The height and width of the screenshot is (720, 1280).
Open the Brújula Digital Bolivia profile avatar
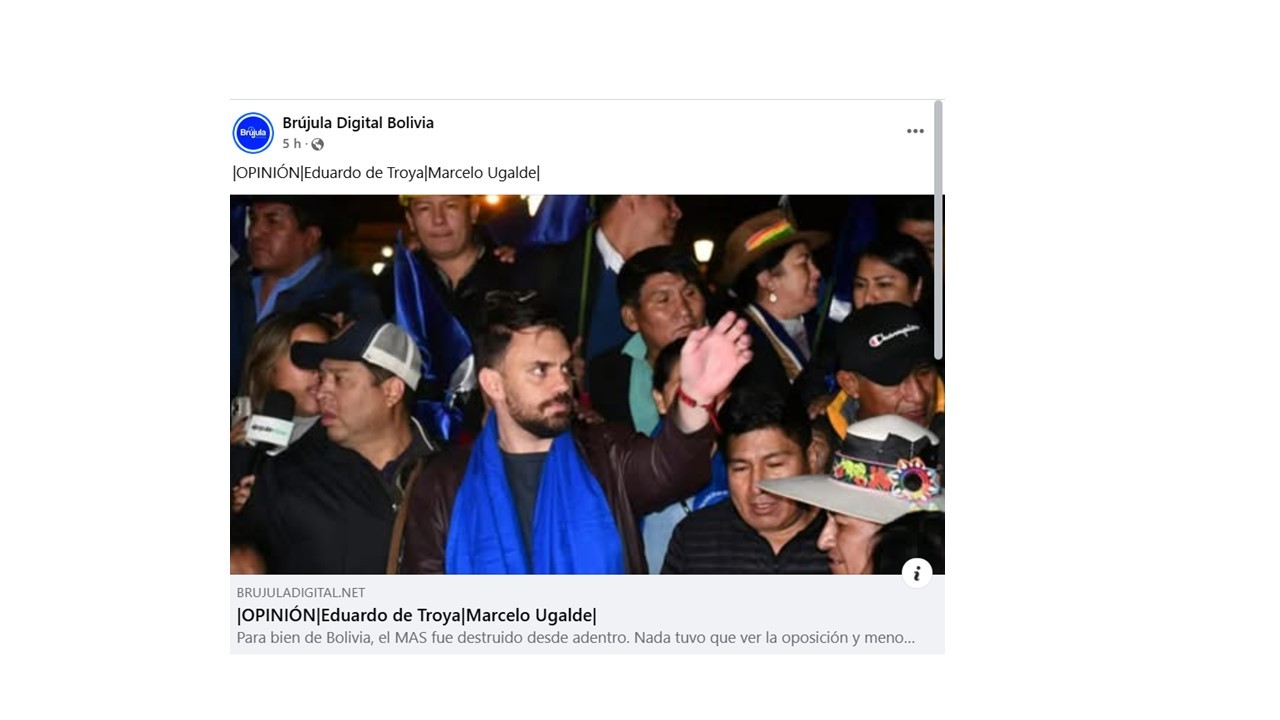click(253, 133)
